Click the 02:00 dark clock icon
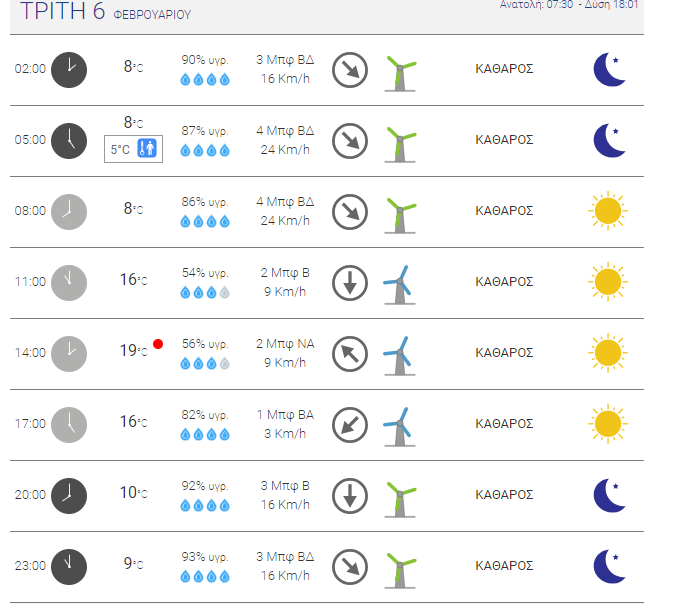This screenshot has width=692, height=604. click(69, 70)
